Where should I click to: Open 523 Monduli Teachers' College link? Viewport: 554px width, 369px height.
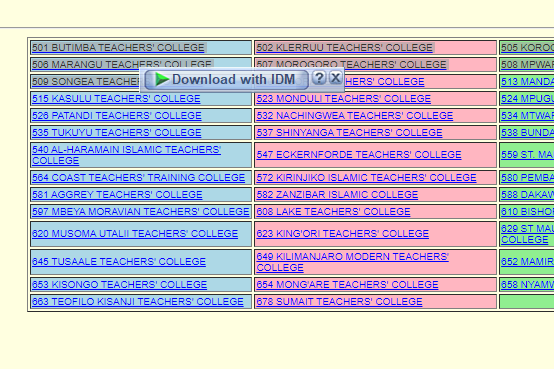[x=344, y=99]
